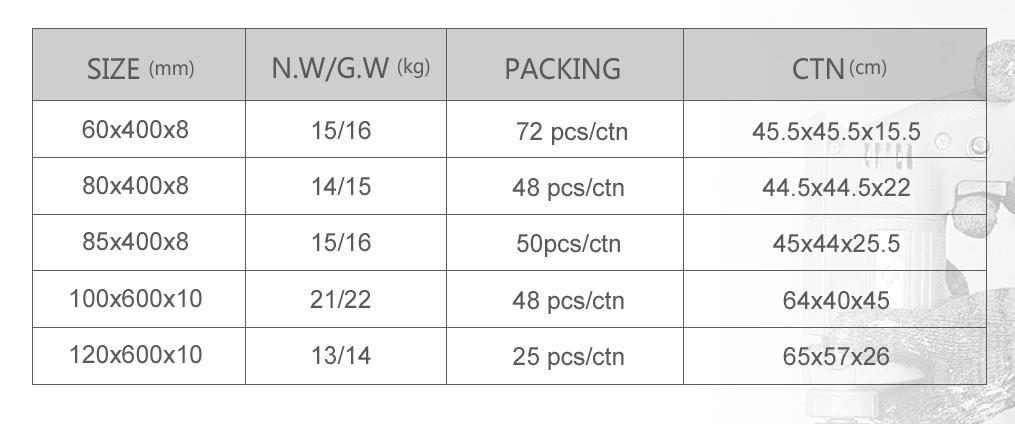
Task: Click the 65x57x26 carton cell
Action: pyautogui.click(x=835, y=355)
